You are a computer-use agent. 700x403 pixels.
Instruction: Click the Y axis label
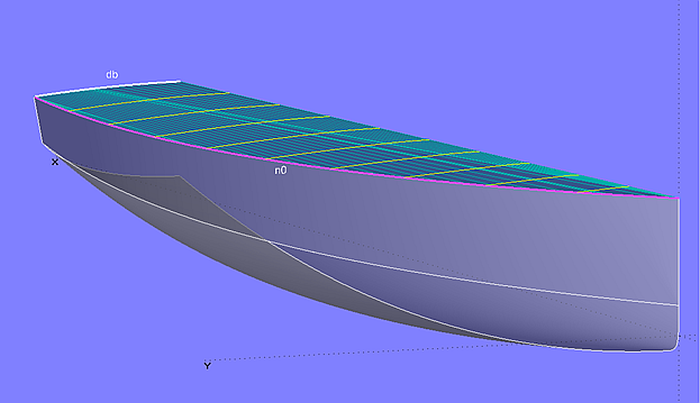[207, 366]
